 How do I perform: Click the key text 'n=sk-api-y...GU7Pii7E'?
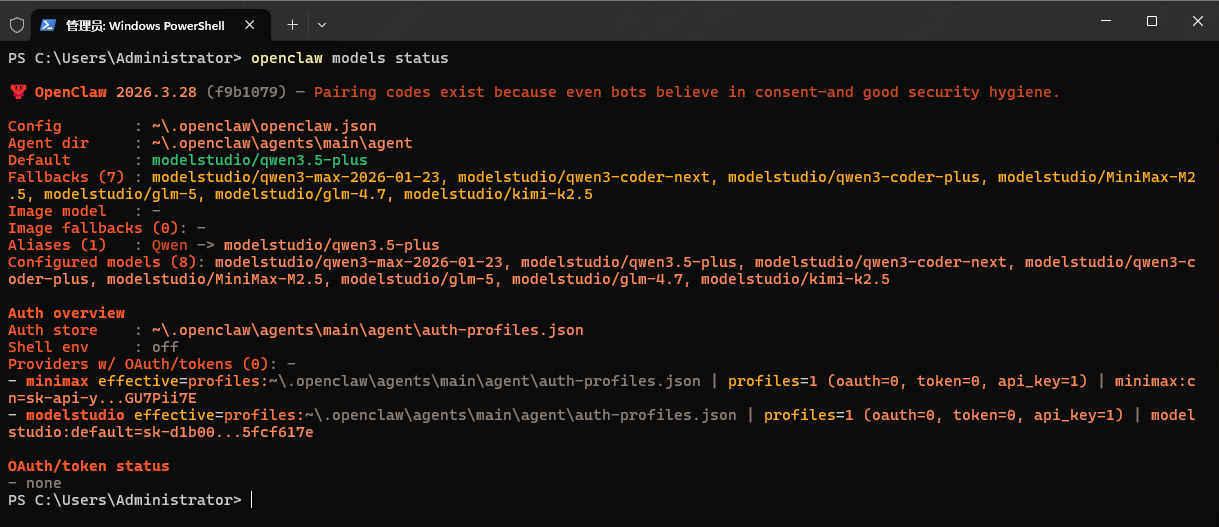102,398
